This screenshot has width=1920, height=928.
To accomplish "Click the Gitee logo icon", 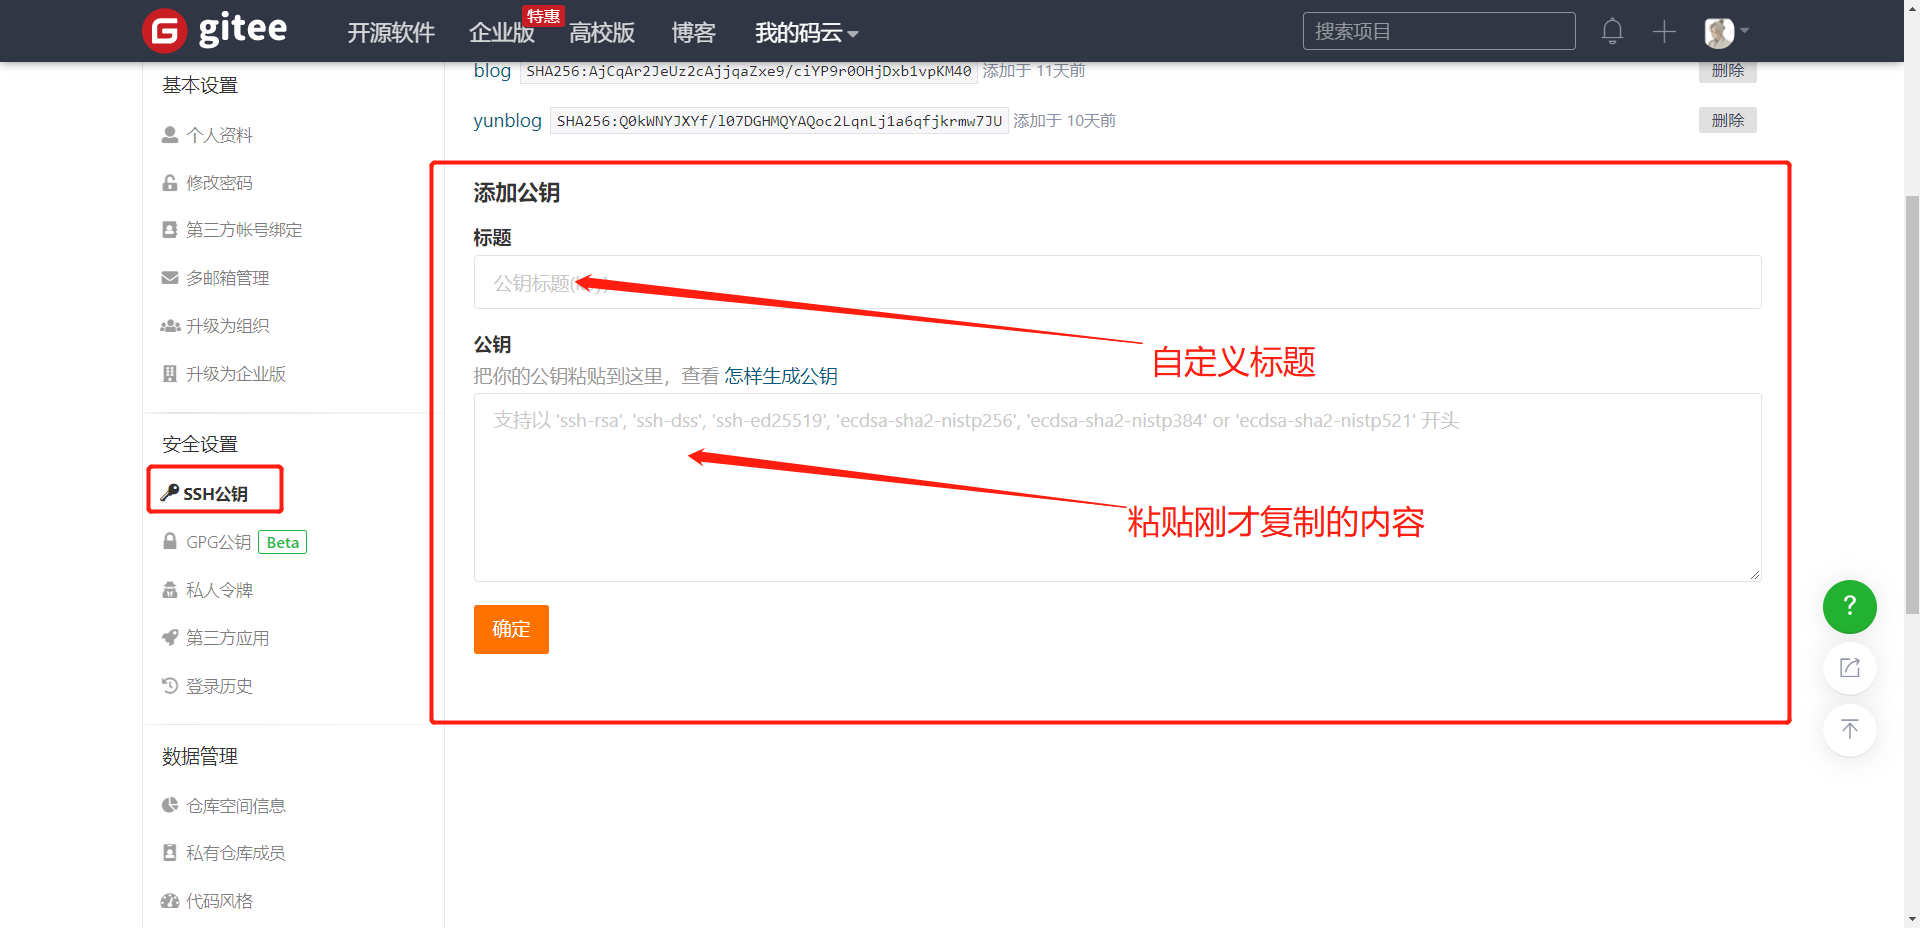I will [x=165, y=31].
